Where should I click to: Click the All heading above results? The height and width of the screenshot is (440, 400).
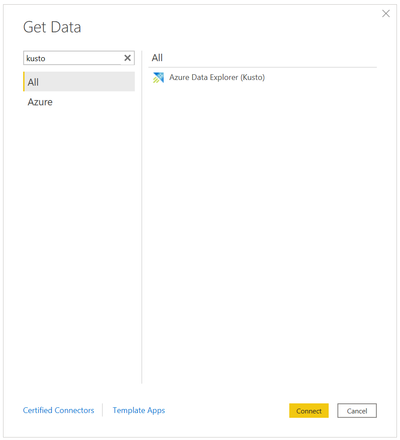pyautogui.click(x=157, y=58)
